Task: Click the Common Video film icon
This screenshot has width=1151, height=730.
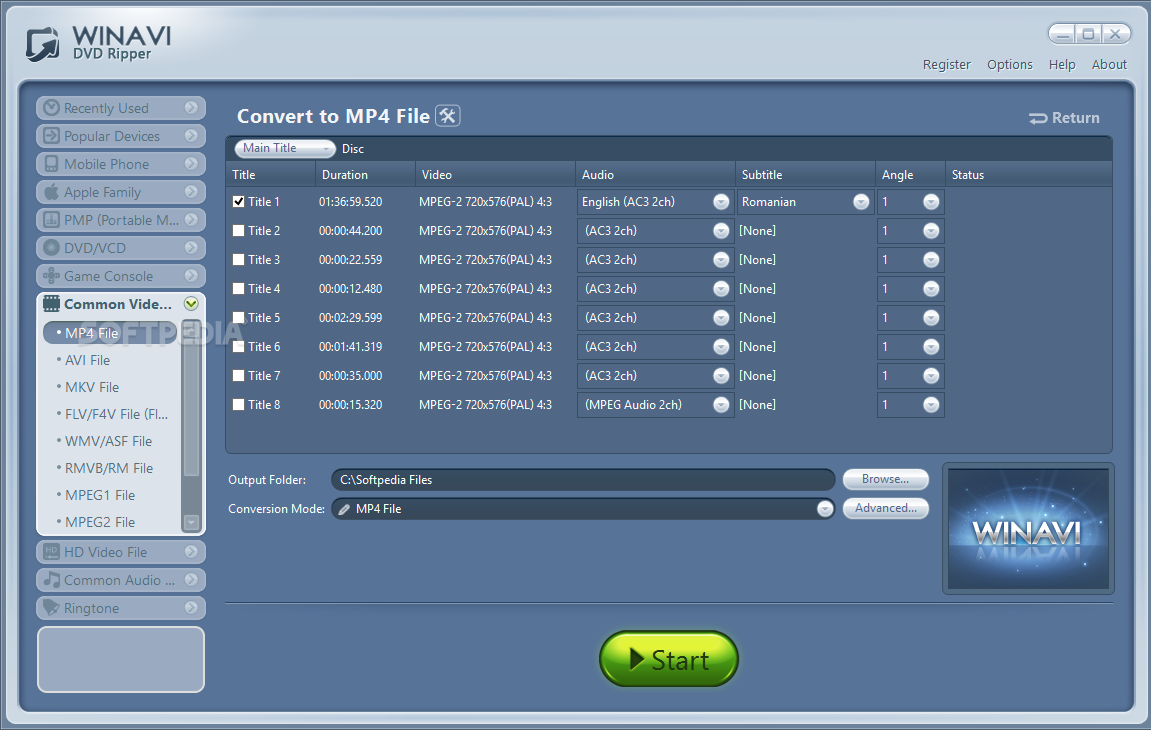Action: pyautogui.click(x=51, y=303)
